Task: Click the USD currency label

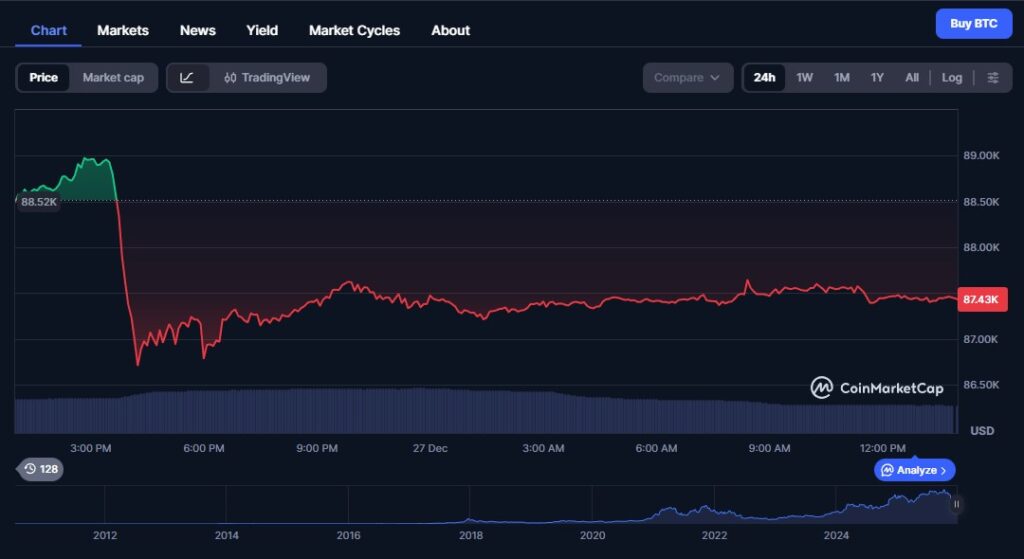Action: tap(982, 430)
